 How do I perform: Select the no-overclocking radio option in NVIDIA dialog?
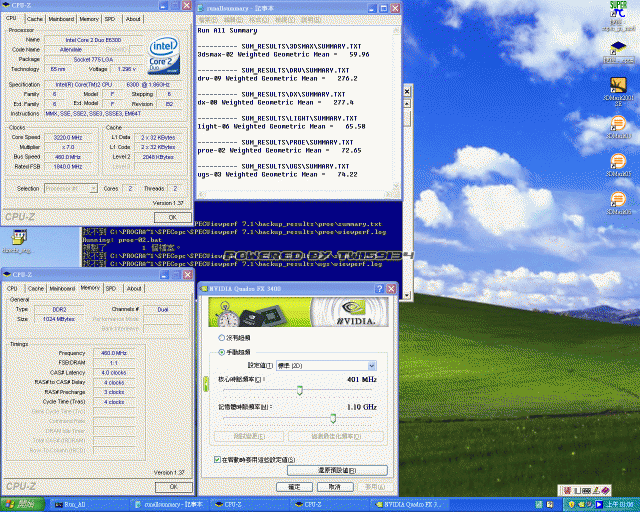pyautogui.click(x=222, y=338)
